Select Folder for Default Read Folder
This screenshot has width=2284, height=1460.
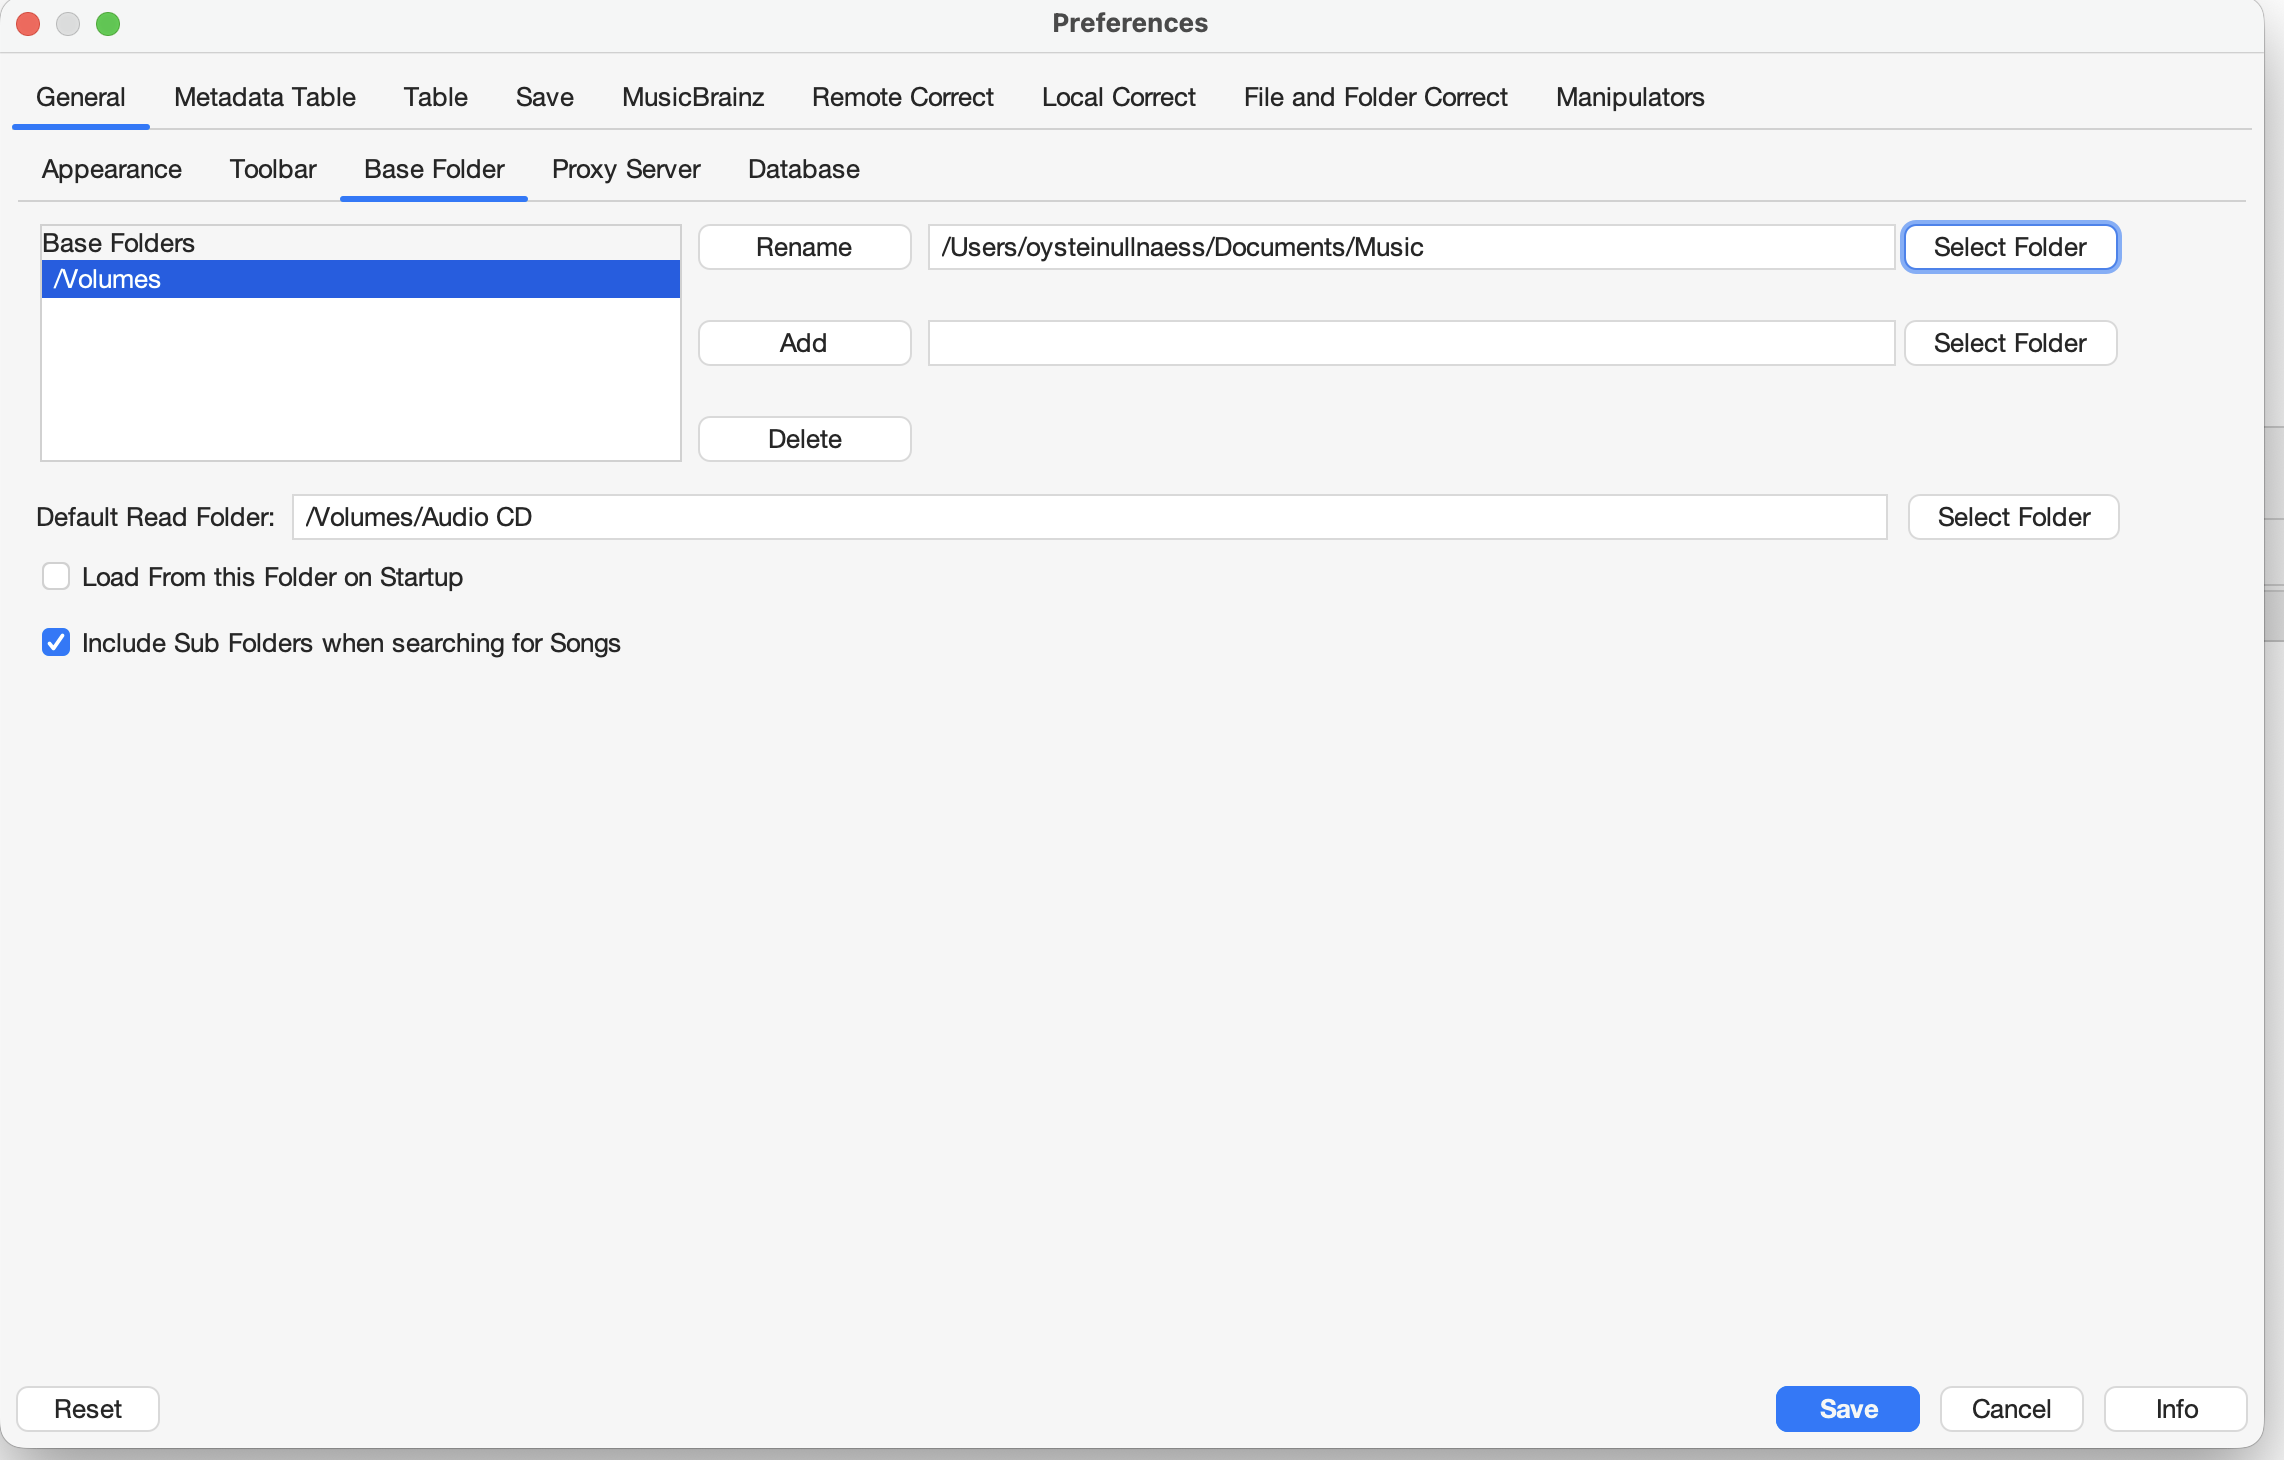click(x=2013, y=517)
